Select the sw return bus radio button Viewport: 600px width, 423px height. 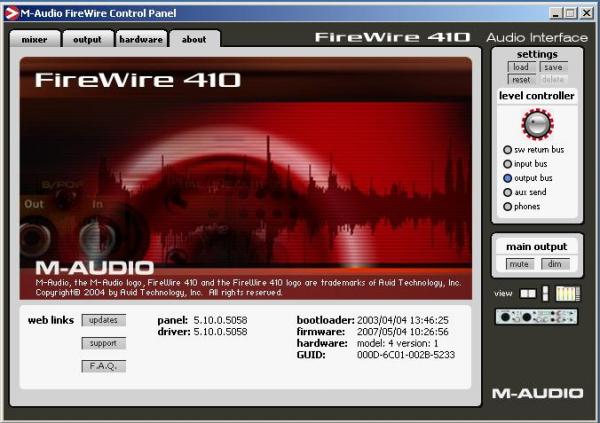pyautogui.click(x=508, y=150)
